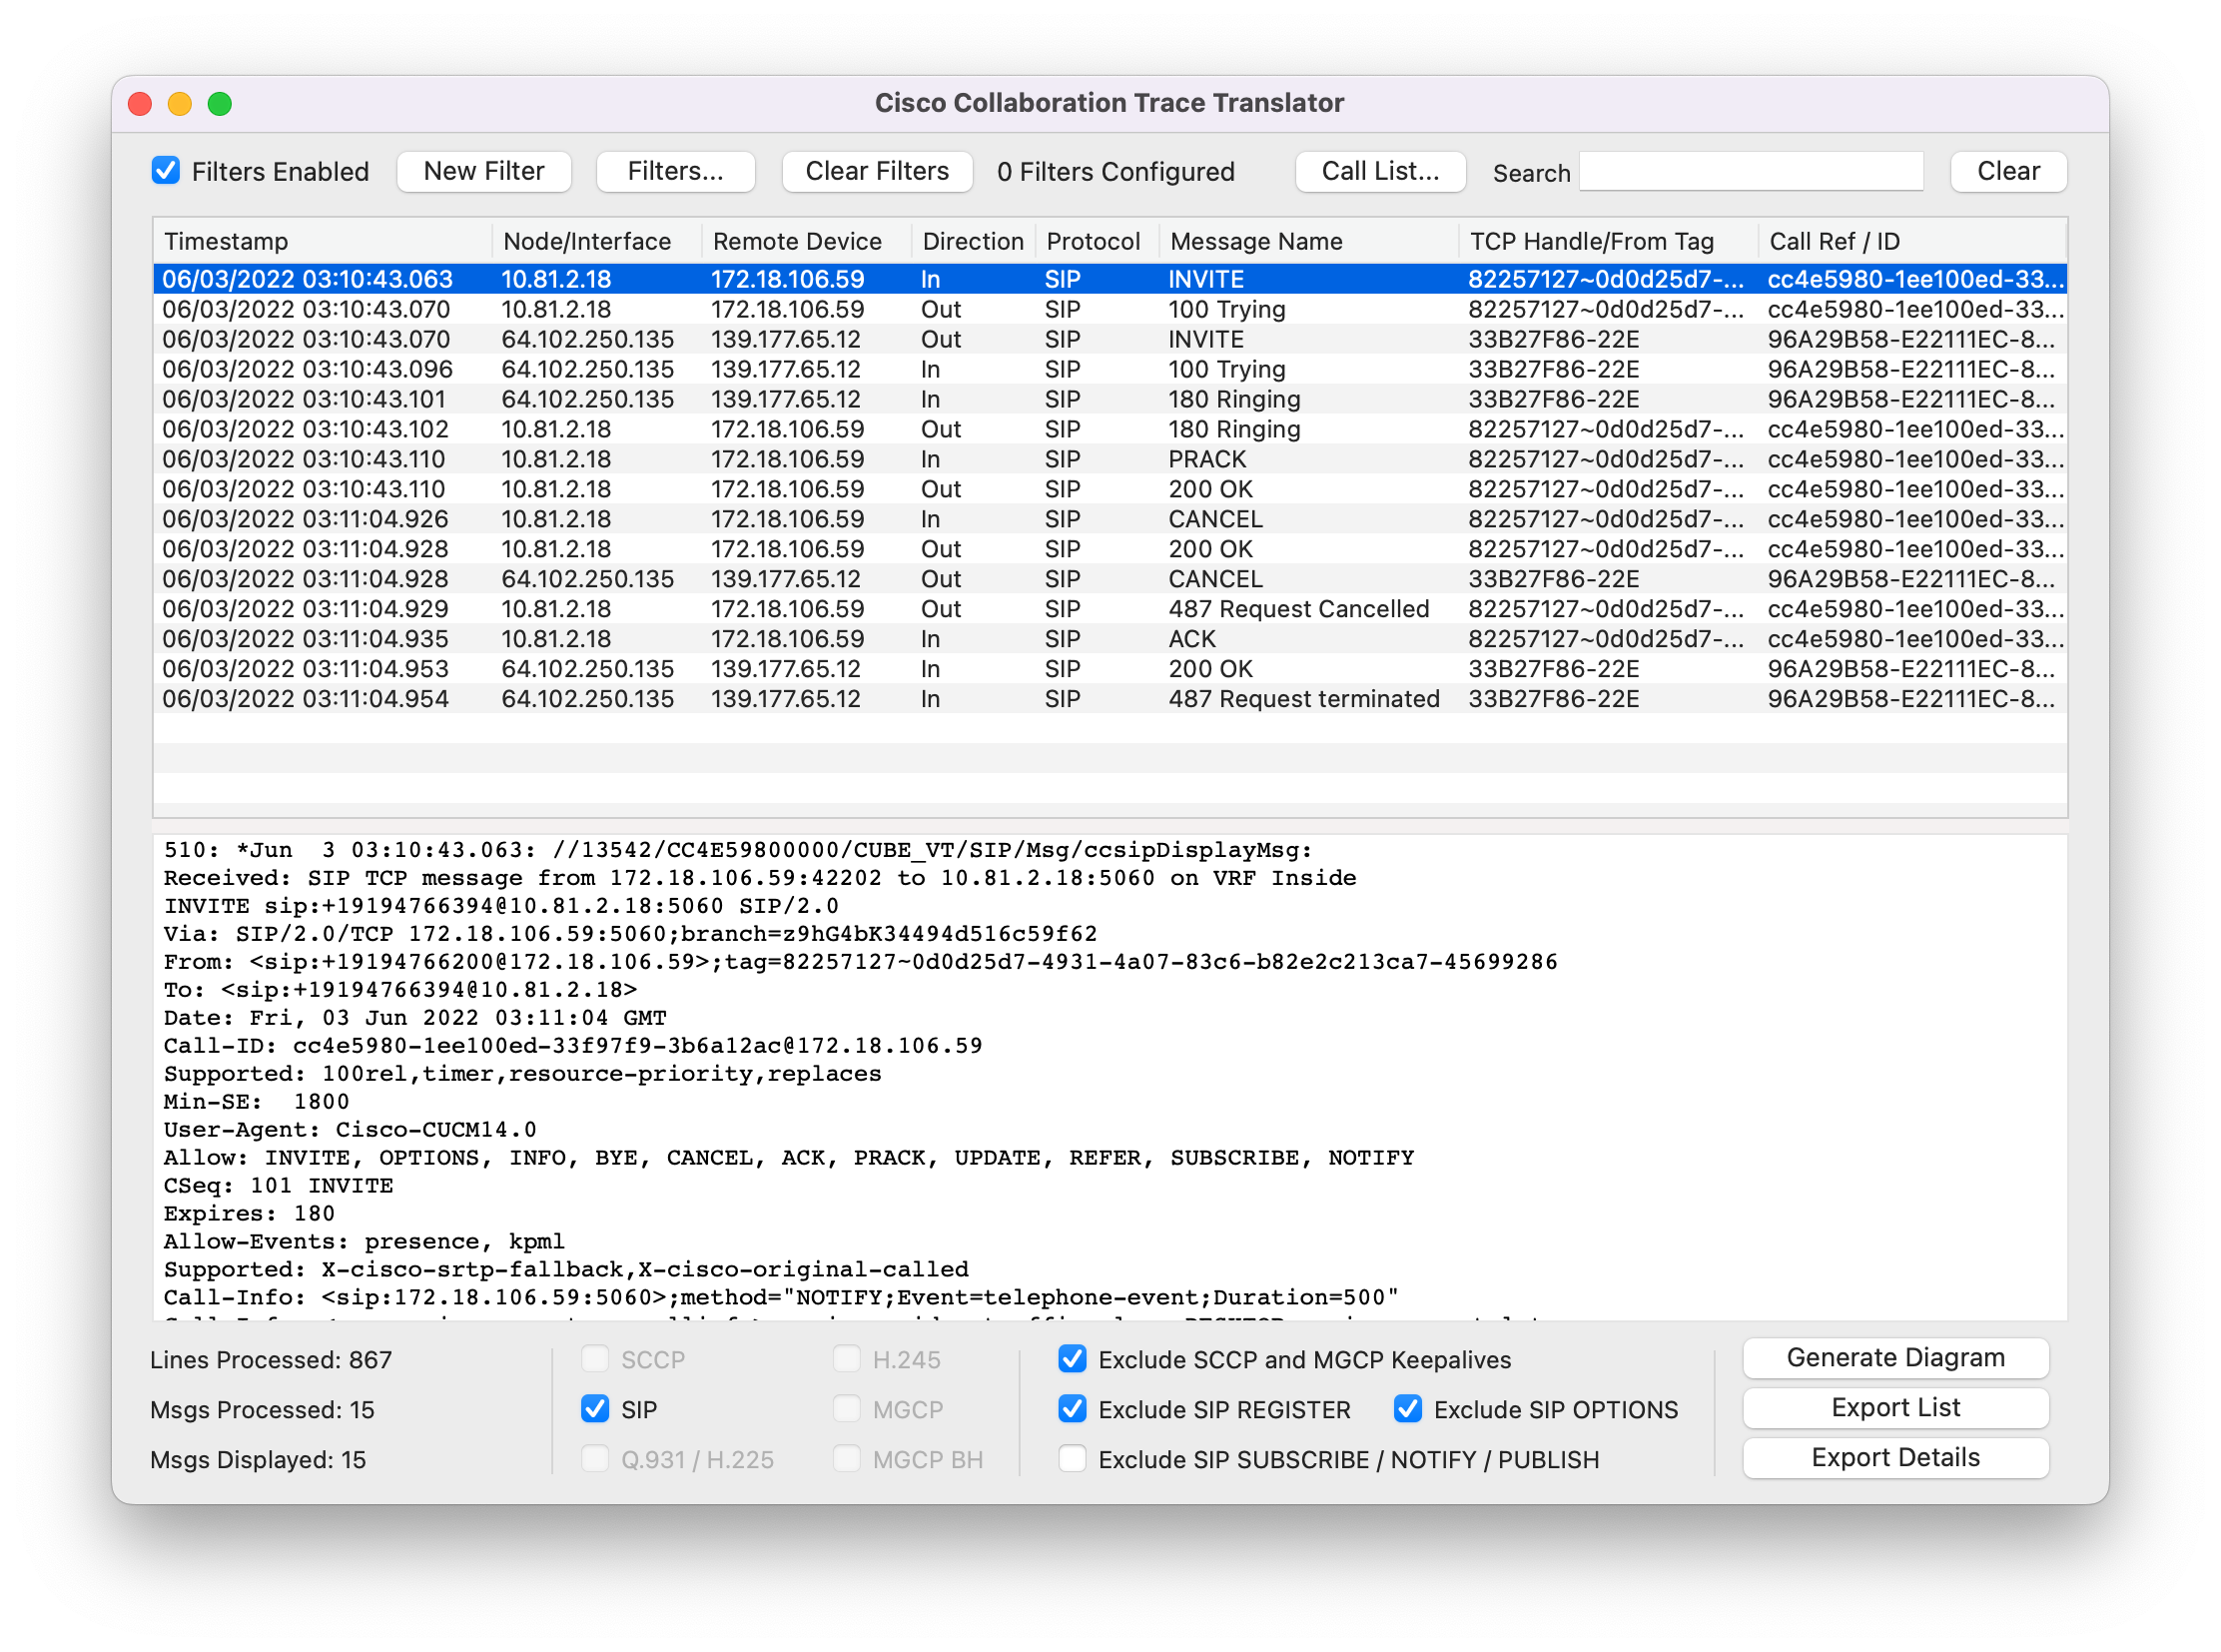Select the 180 Ringing row at 03:10:43.101
The height and width of the screenshot is (1652, 2221).
pos(1110,399)
